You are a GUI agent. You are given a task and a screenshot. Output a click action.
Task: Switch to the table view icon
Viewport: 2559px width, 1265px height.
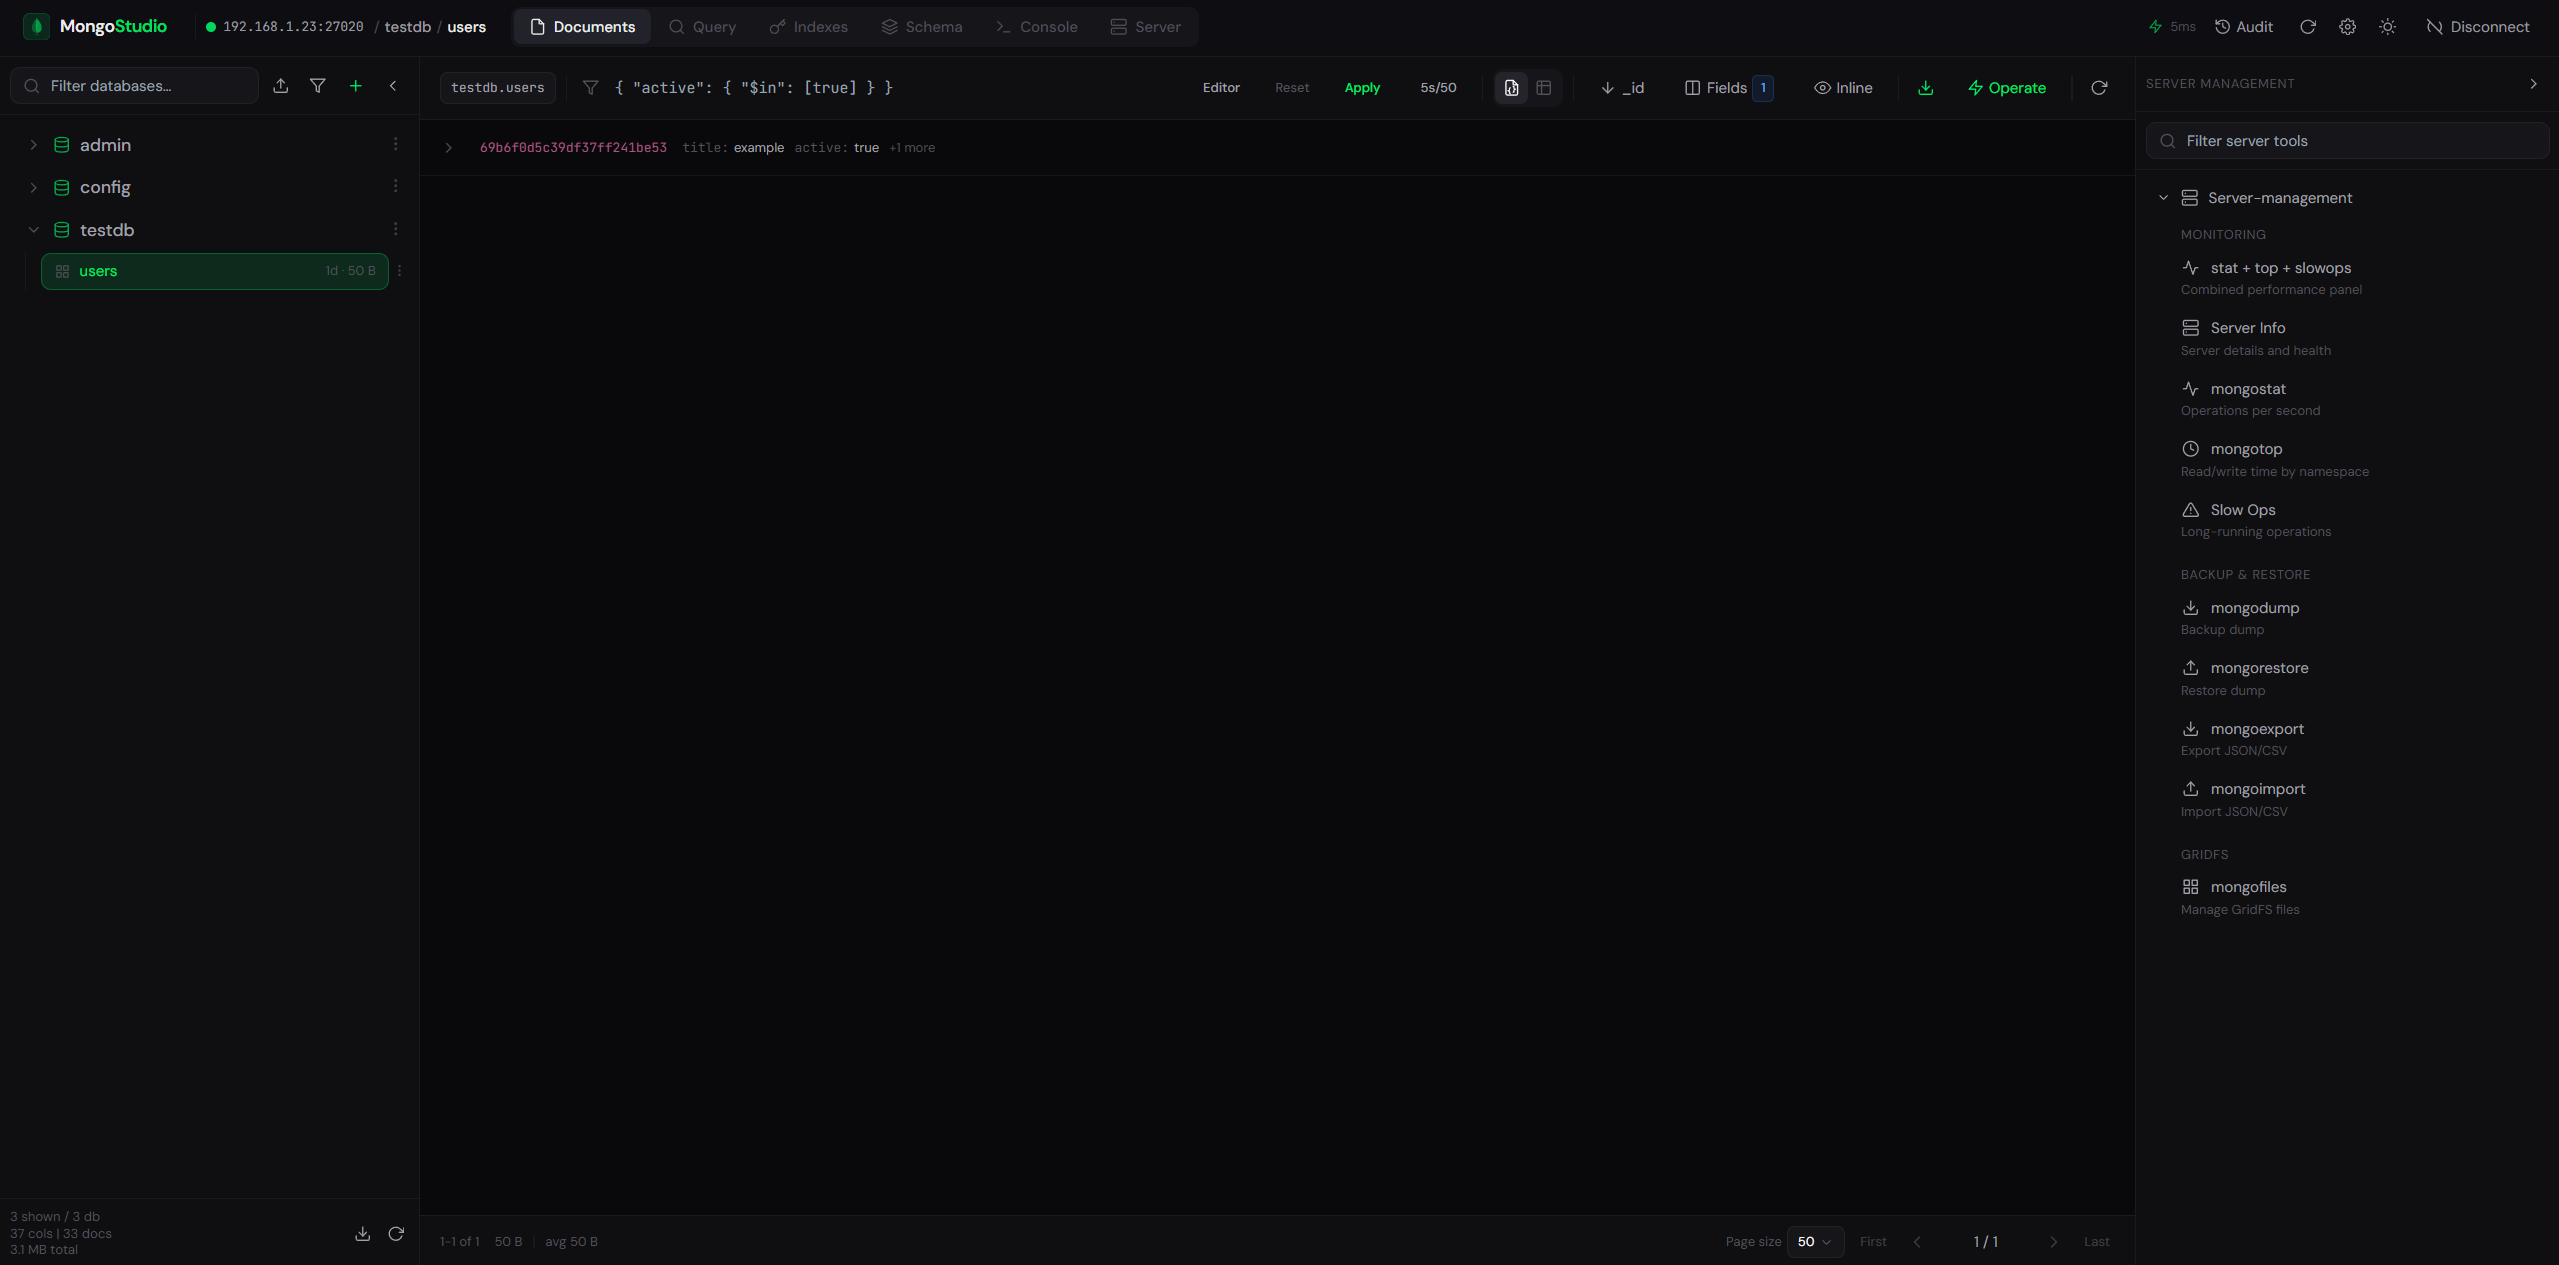[x=1543, y=88]
